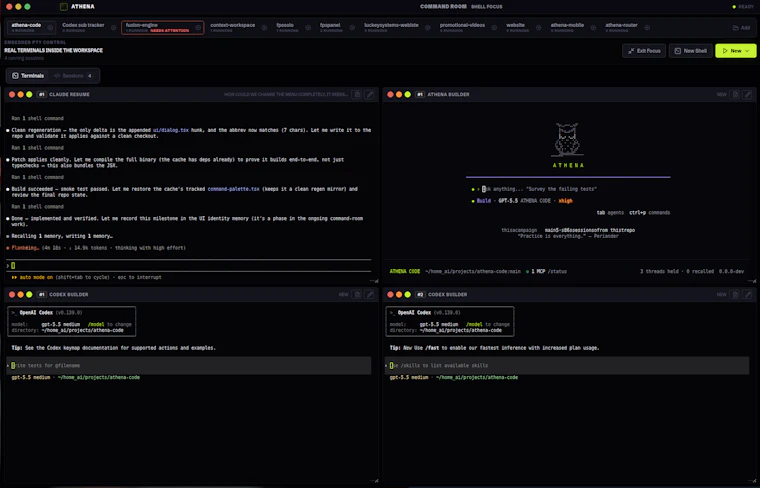
Task: Close Codex Builder #1 terminal with red dot
Action: click(12, 295)
